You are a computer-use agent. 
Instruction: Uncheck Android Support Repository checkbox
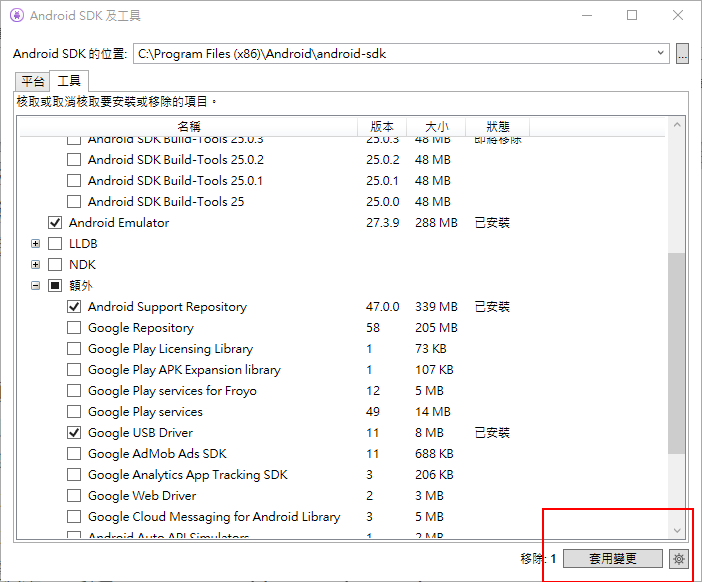74,307
